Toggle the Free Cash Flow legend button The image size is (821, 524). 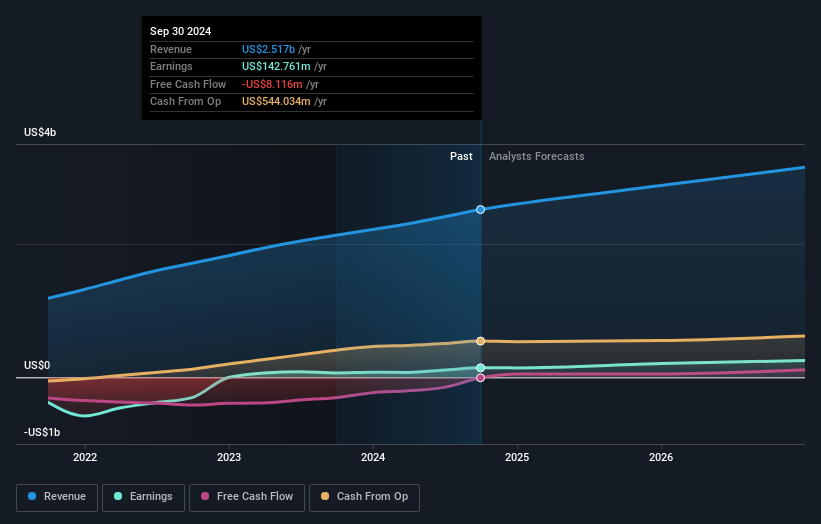click(x=247, y=497)
